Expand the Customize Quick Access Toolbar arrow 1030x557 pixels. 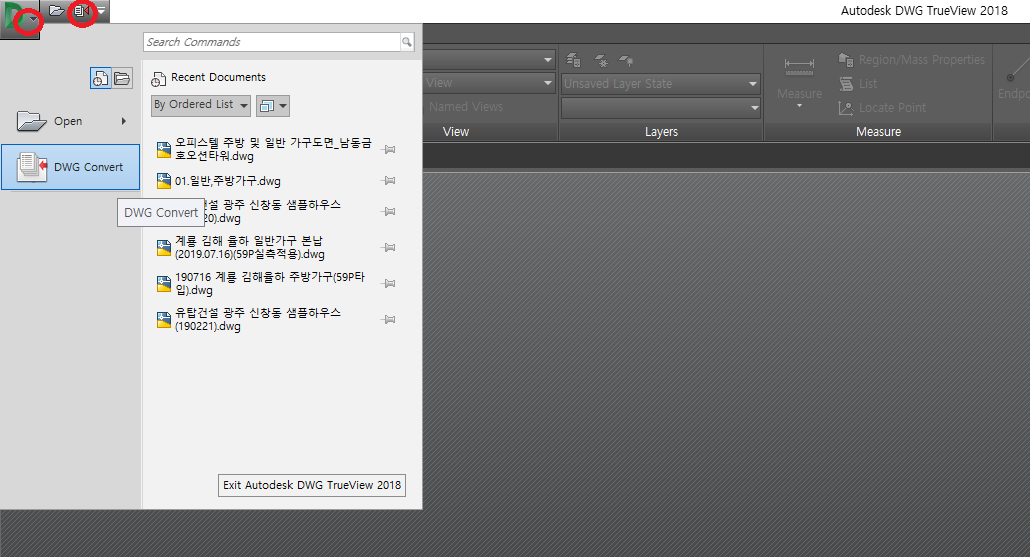[102, 11]
